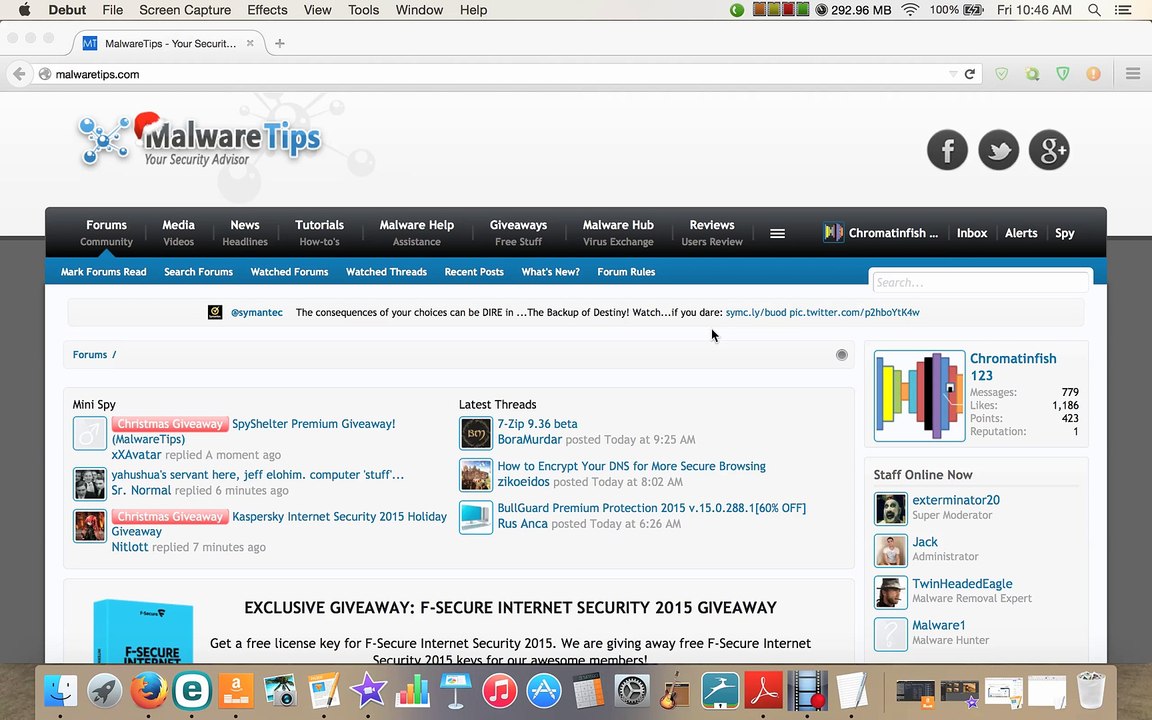Open System Preferences from the Dock
Image resolution: width=1152 pixels, height=720 pixels.
coord(632,691)
